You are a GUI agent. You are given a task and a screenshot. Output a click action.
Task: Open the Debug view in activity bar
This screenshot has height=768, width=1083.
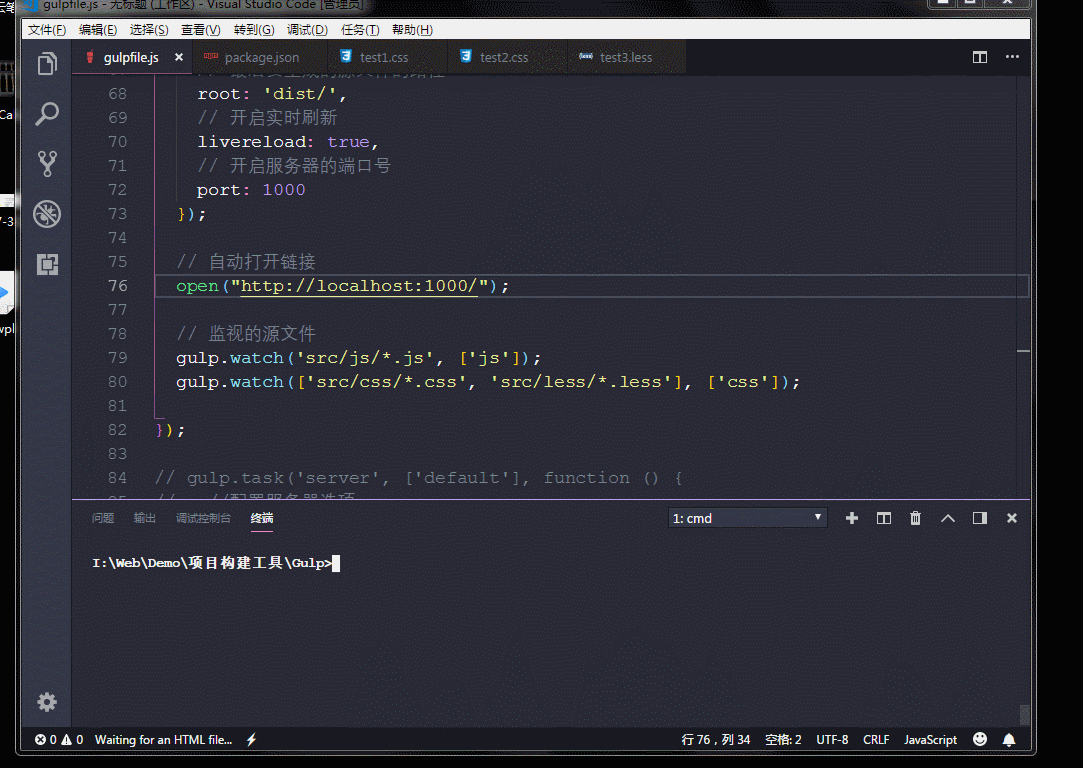click(x=47, y=213)
